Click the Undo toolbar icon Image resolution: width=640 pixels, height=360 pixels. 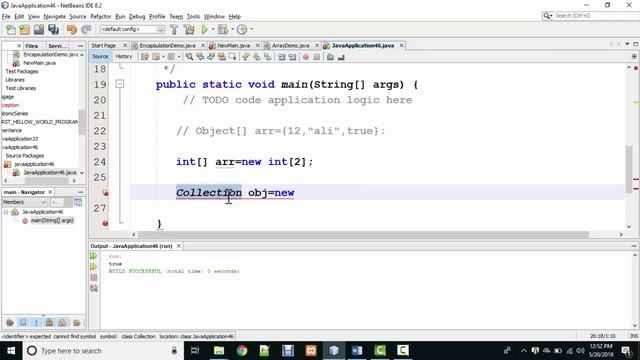click(72, 29)
